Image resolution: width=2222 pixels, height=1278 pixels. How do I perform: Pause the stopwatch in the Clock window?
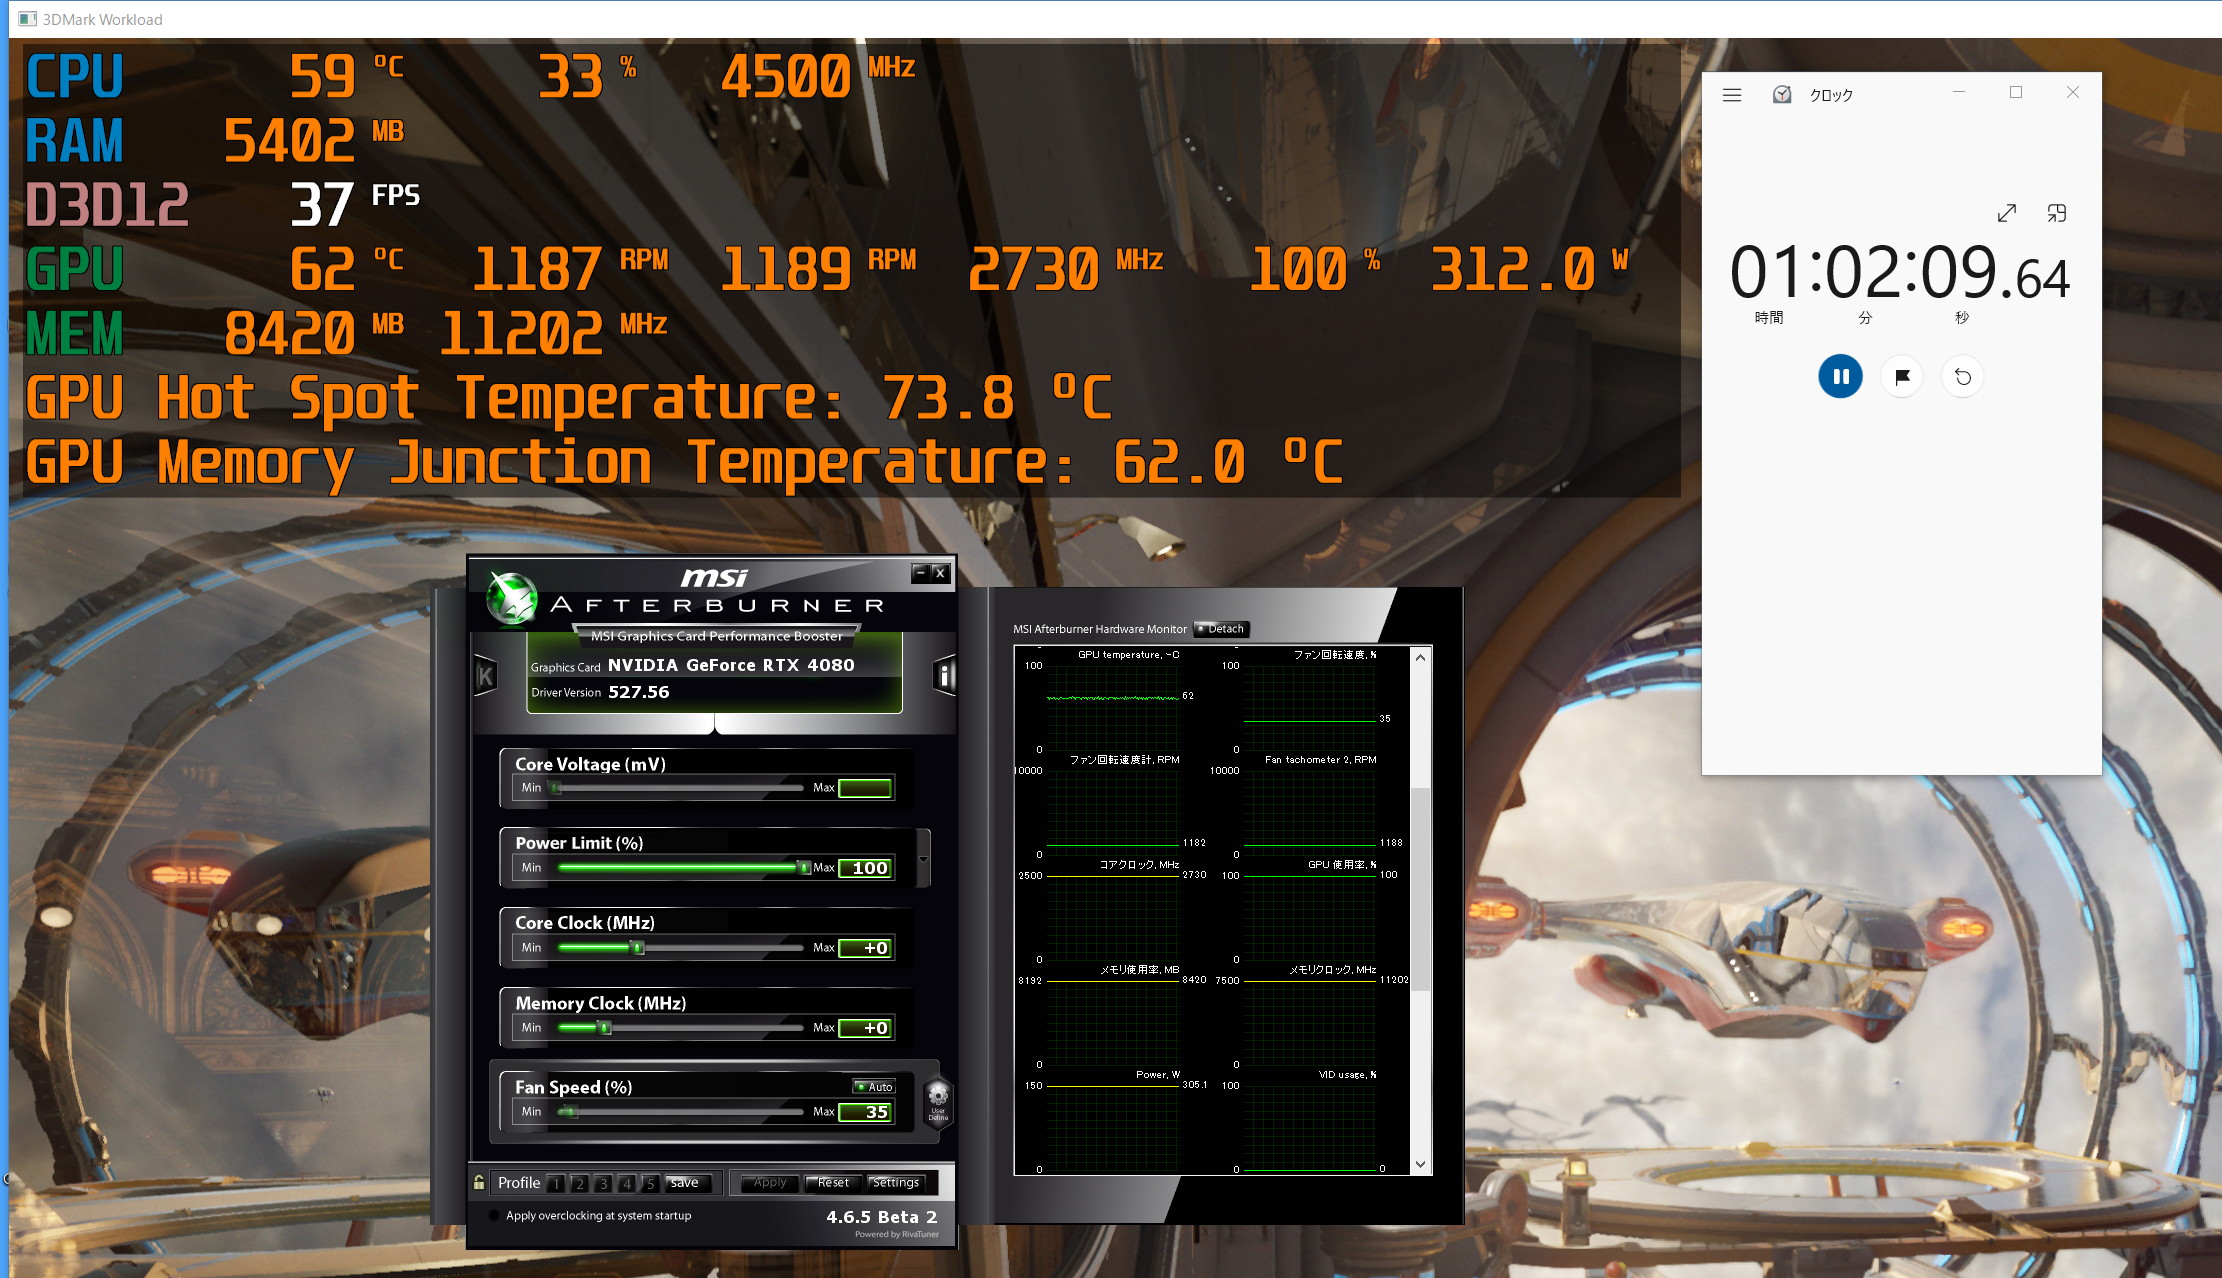tap(1840, 377)
